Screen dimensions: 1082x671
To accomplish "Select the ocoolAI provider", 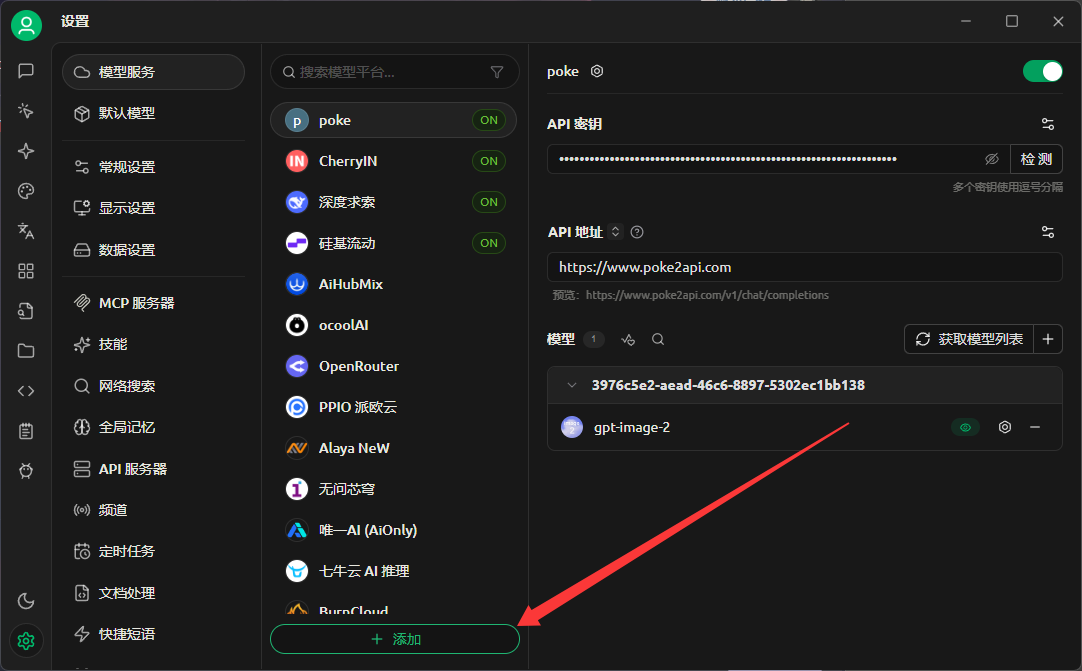I will (393, 325).
